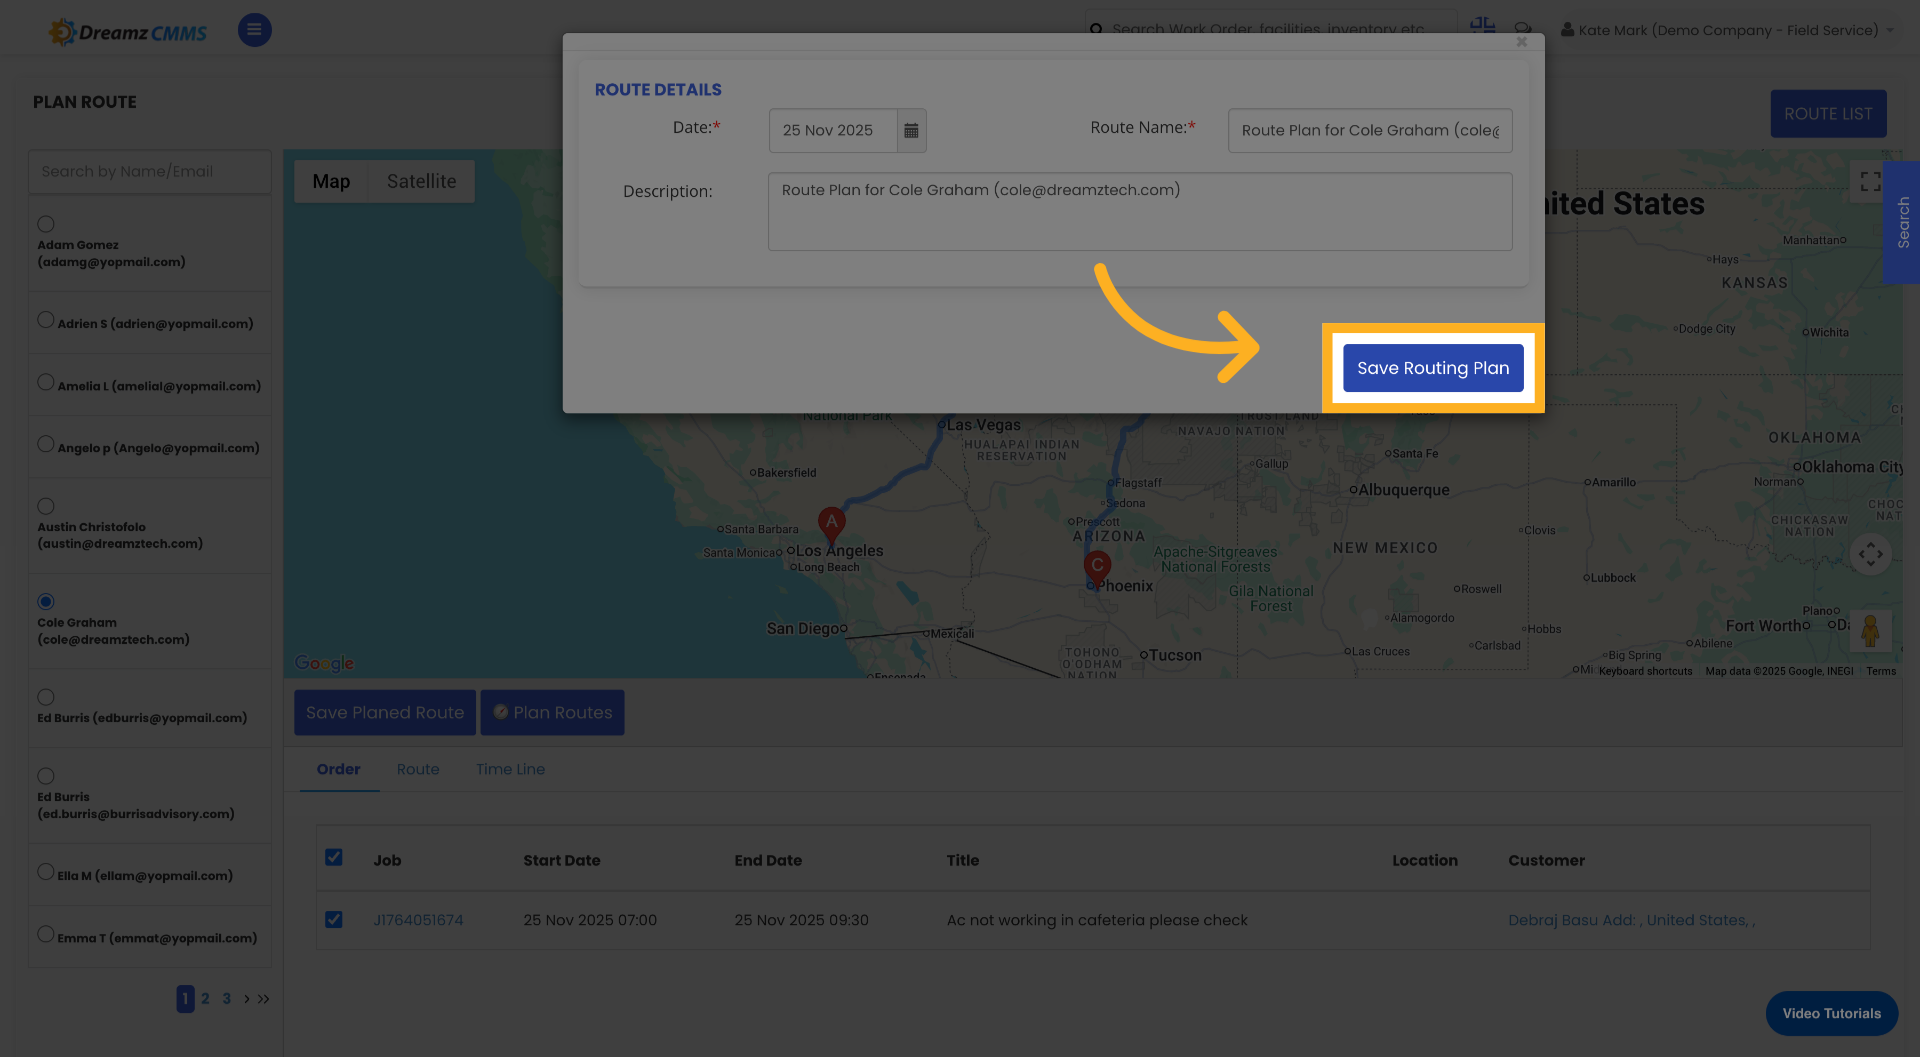1920x1057 pixels.
Task: Open the Debraj Basu address link
Action: coord(1631,920)
